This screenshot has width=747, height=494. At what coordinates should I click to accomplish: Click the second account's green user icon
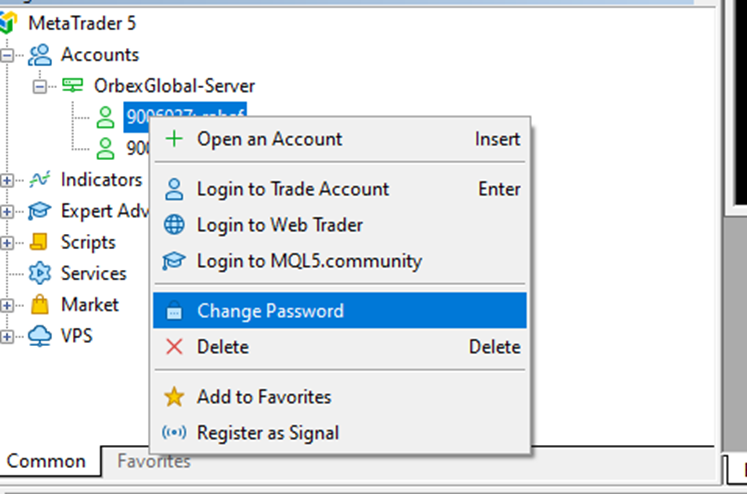(x=105, y=148)
